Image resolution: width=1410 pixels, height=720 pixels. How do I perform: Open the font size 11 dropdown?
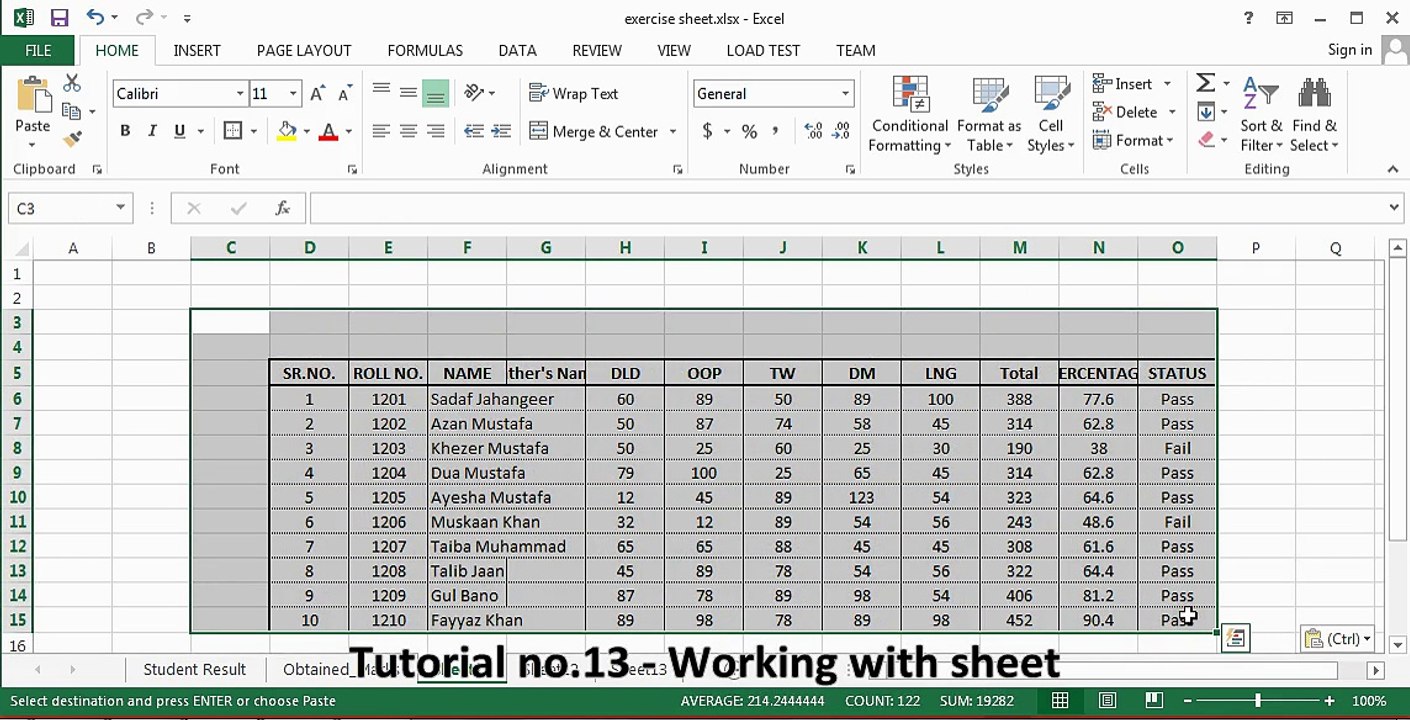click(293, 93)
